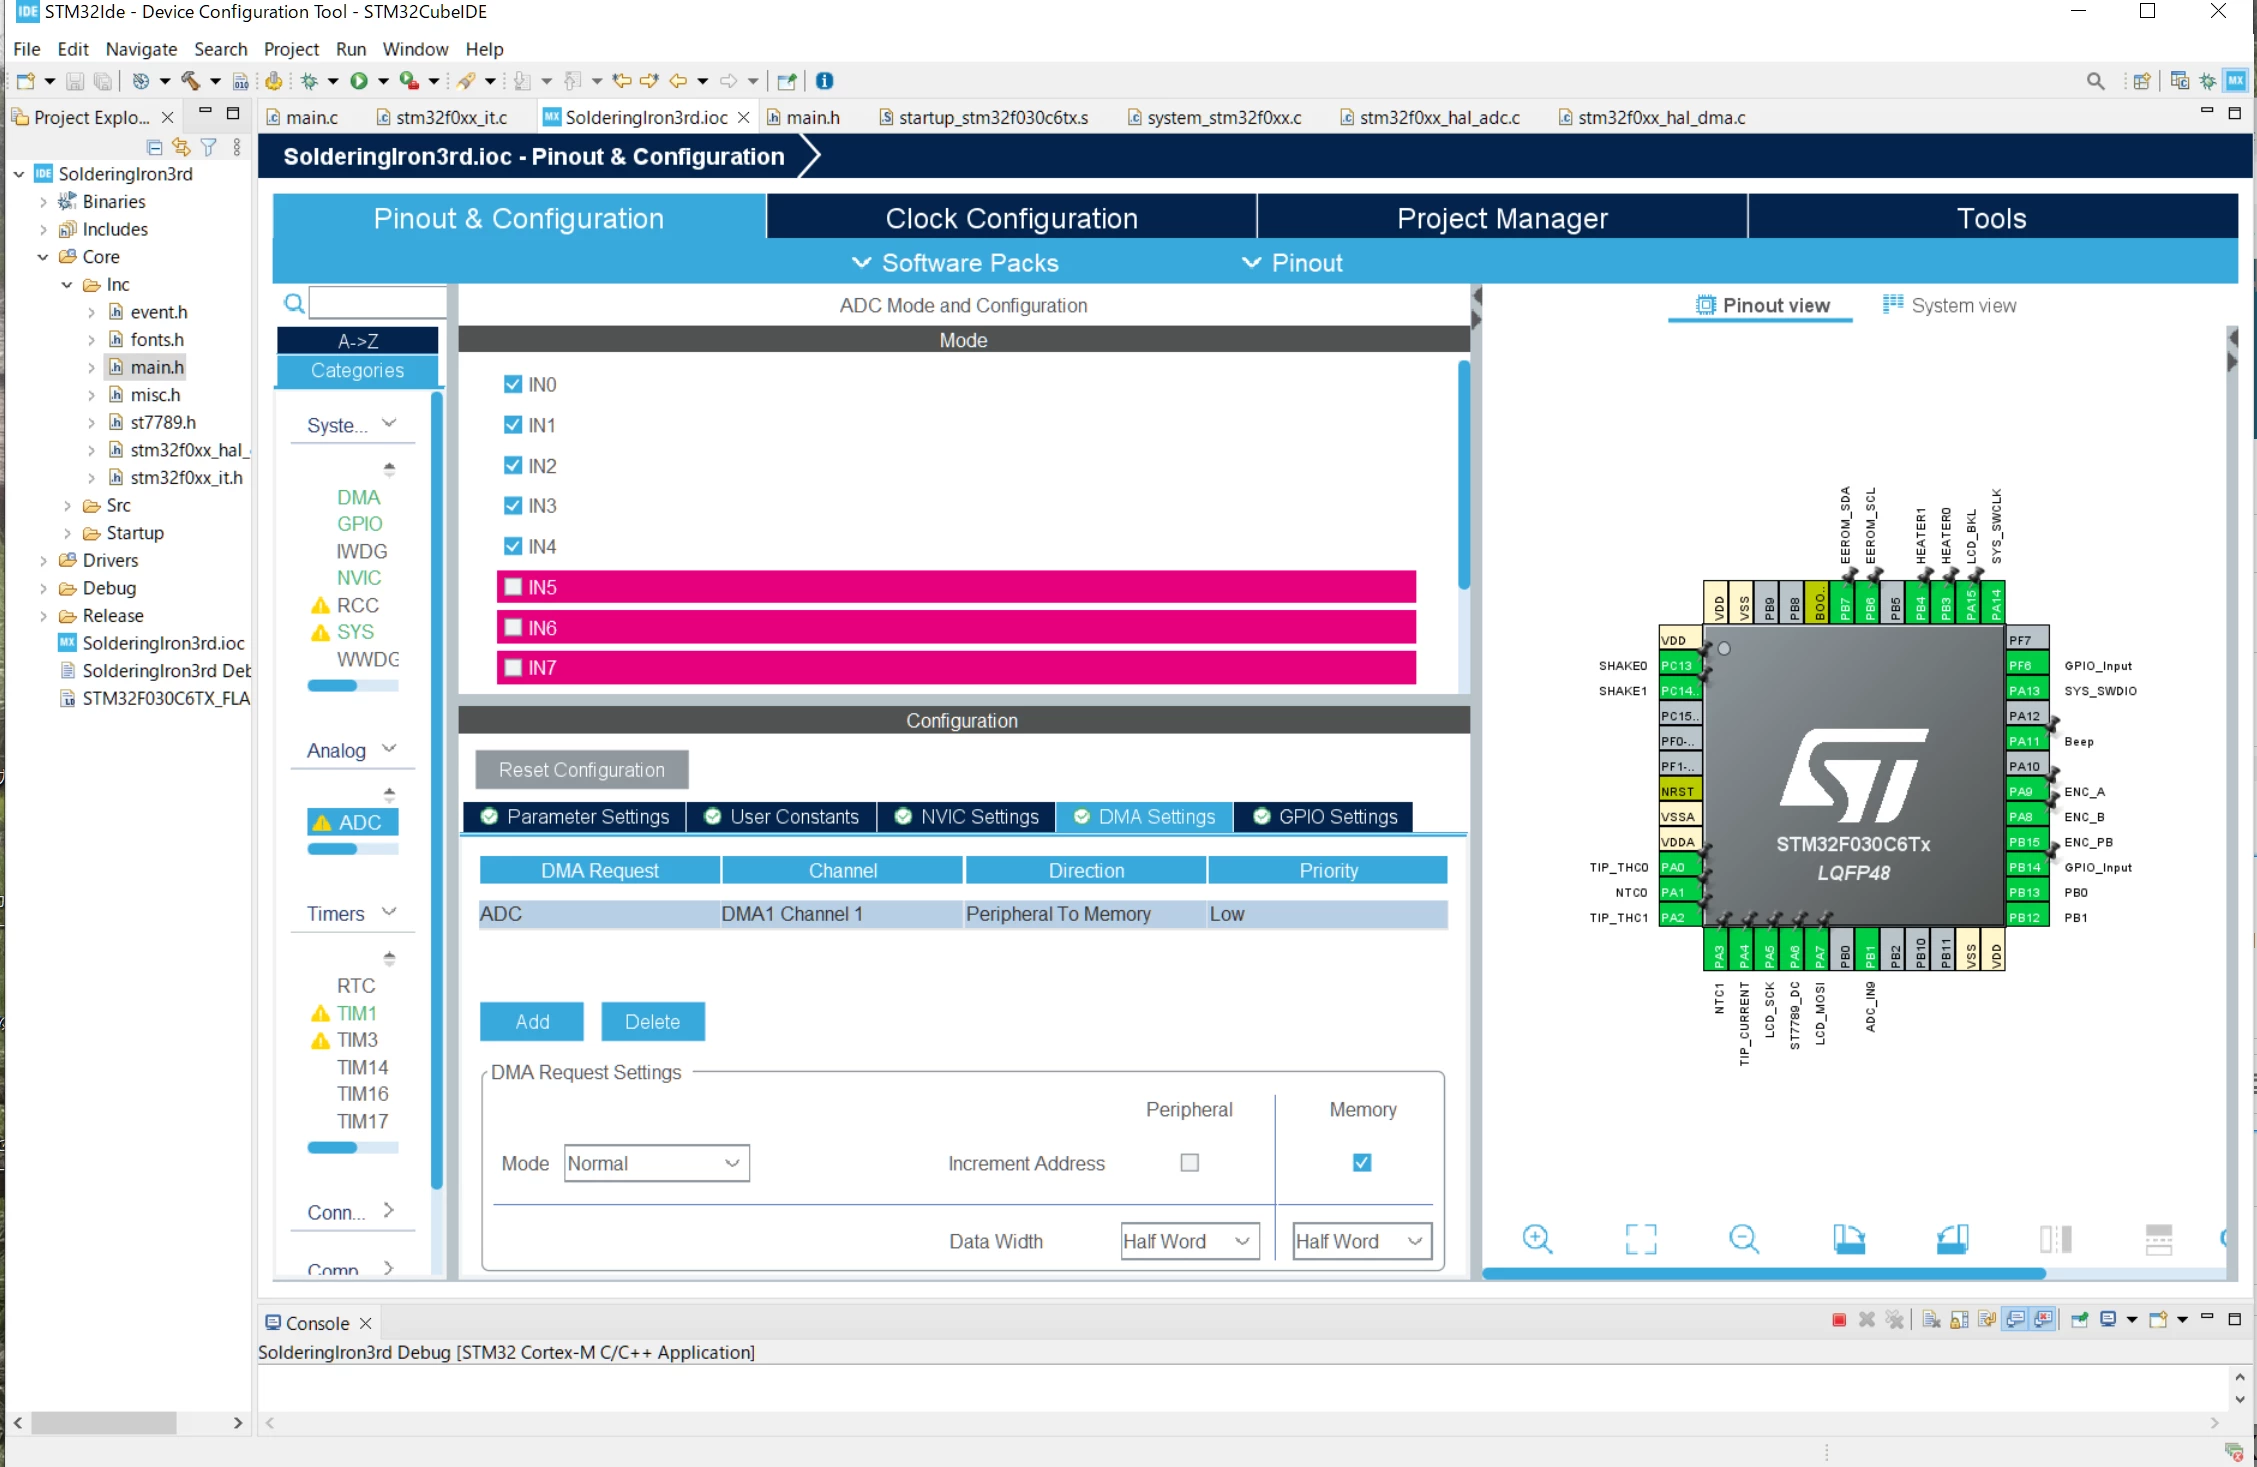Viewport: 2257px width, 1467px height.
Task: Click the New file toolbar icon
Action: (x=25, y=81)
